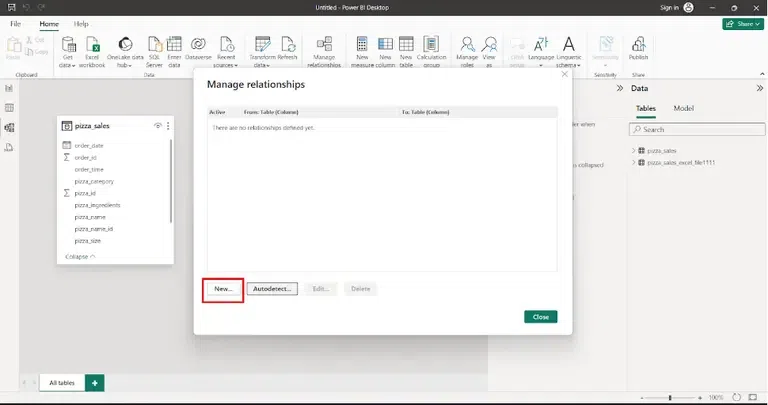Viewport: 768px width, 405px height.
Task: Open Dataverse connector
Action: click(198, 48)
